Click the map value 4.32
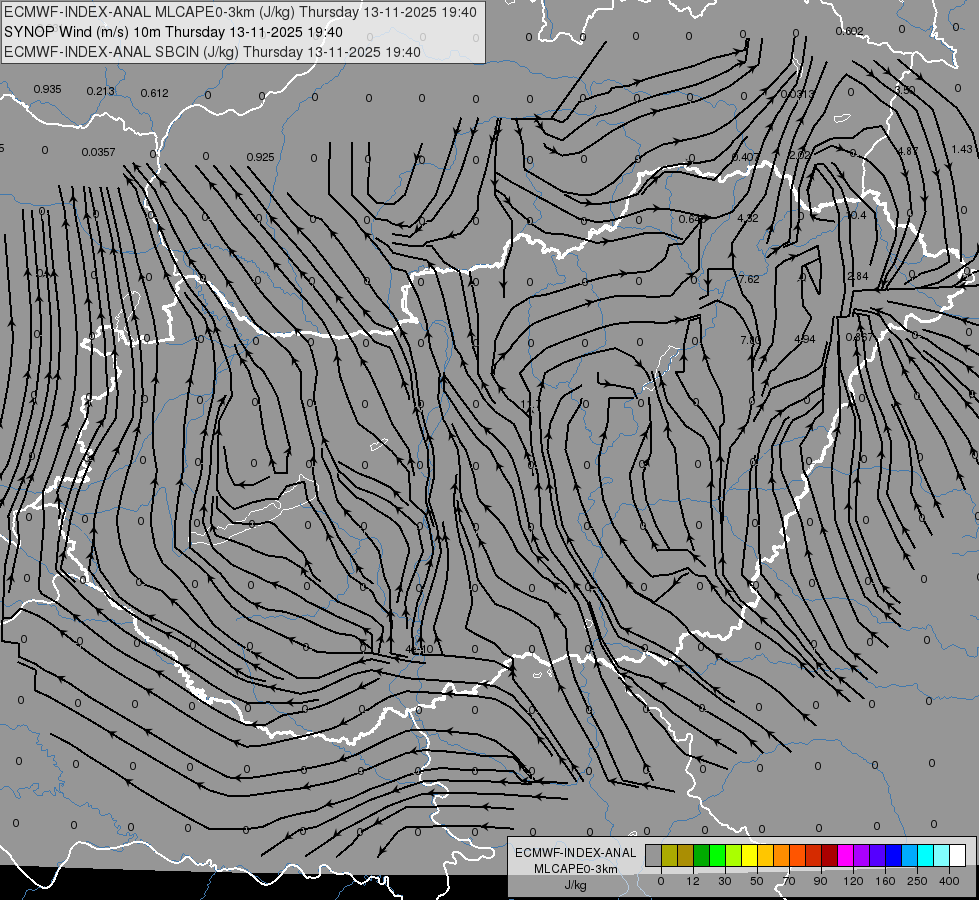The height and width of the screenshot is (900, 979). point(748,218)
